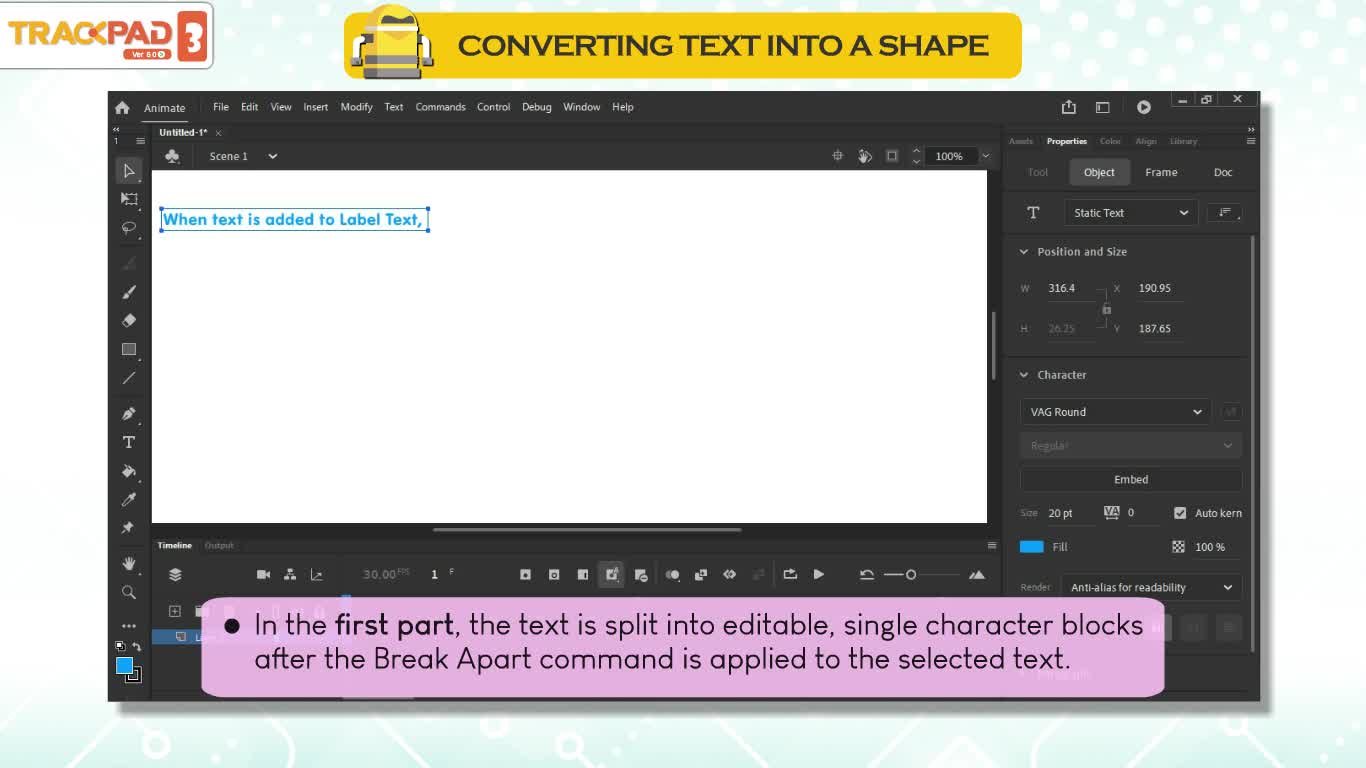Select the Line tool
This screenshot has height=768, width=1366.
click(x=129, y=378)
